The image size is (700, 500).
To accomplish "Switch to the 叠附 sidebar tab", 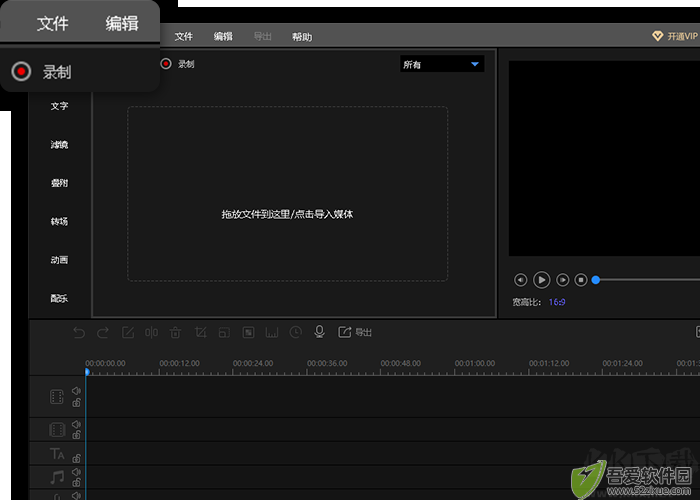I will point(59,183).
